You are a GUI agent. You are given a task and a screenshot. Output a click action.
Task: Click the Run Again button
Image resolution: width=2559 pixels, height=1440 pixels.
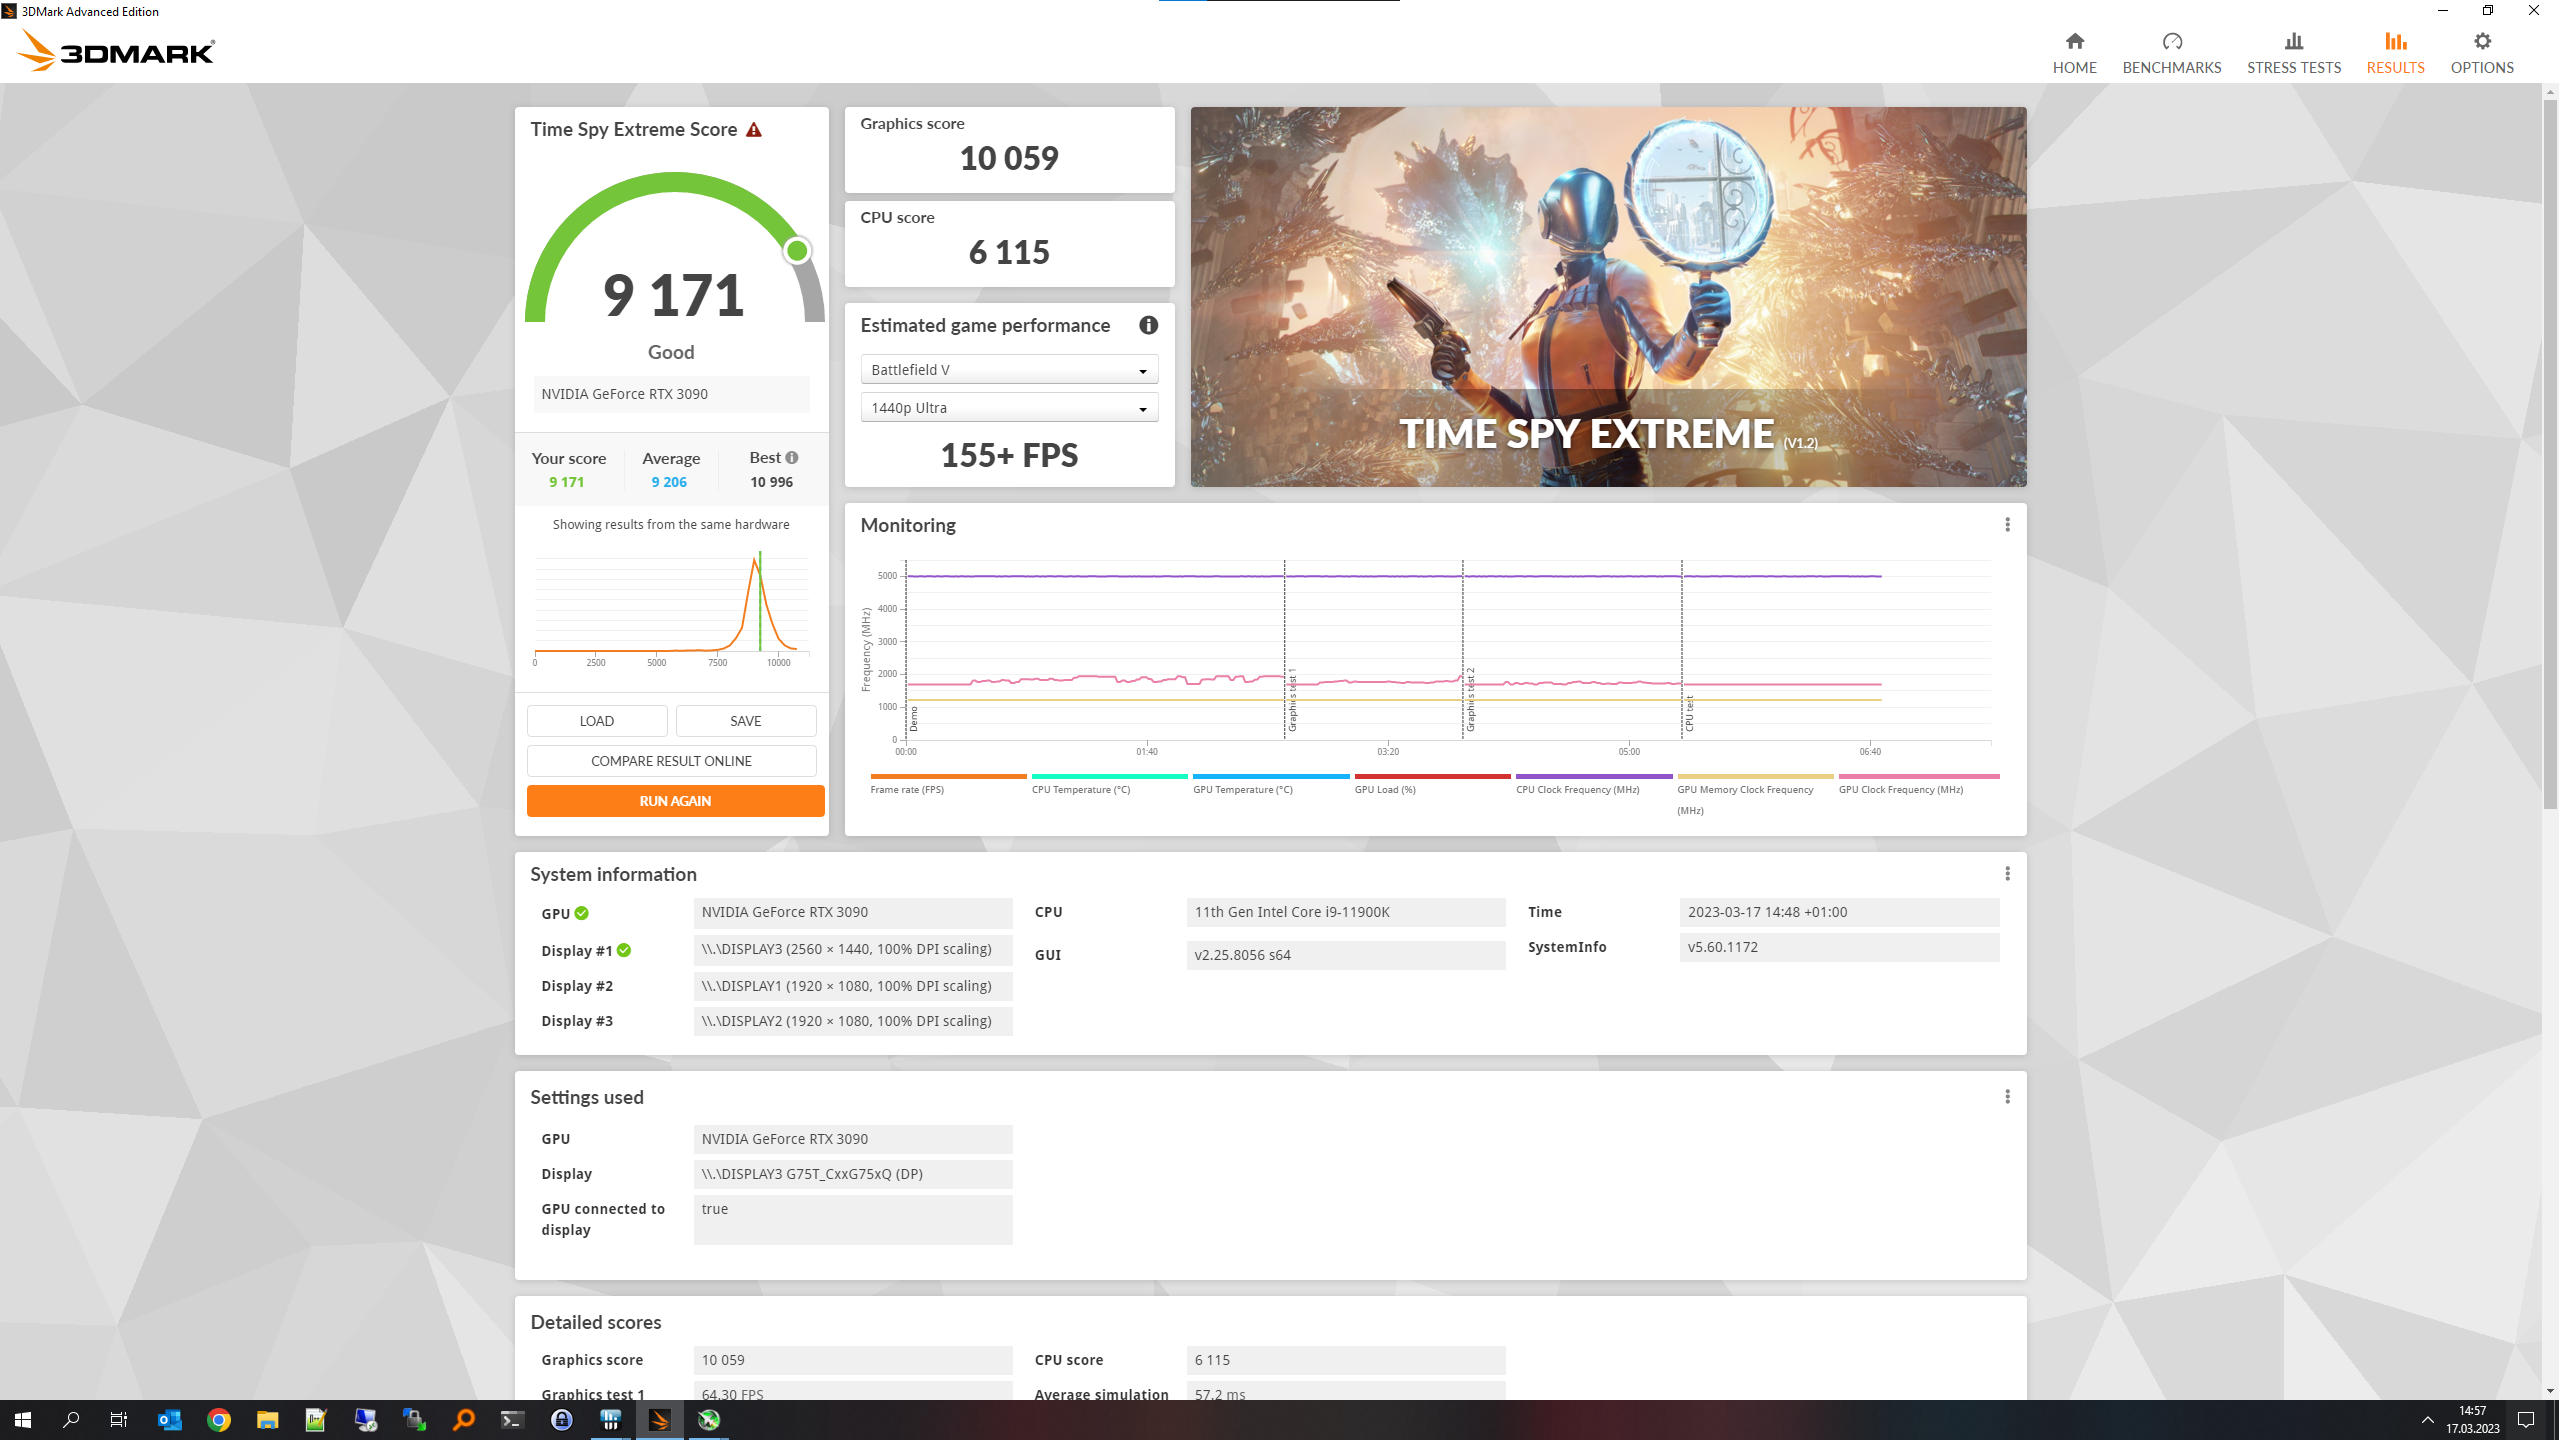coord(675,801)
